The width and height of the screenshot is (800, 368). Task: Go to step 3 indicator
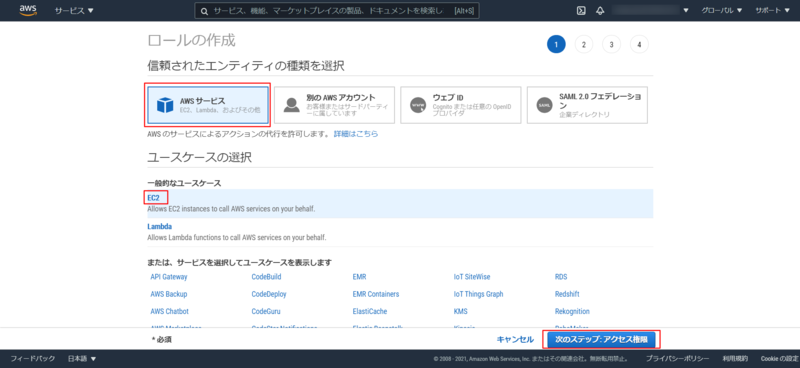click(x=611, y=45)
